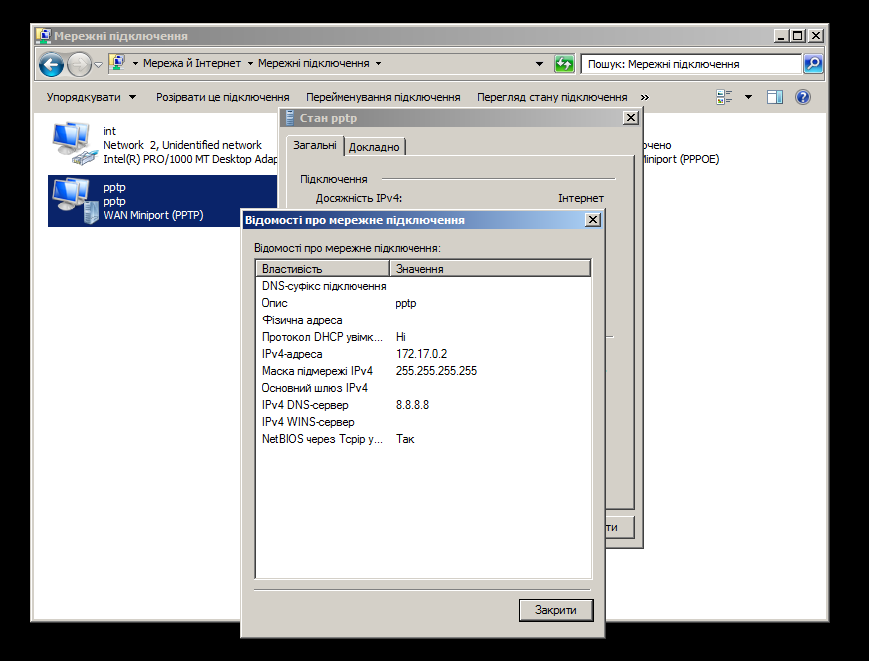The height and width of the screenshot is (661, 869).
Task: Click the Властивість column header
Action: tap(321, 269)
